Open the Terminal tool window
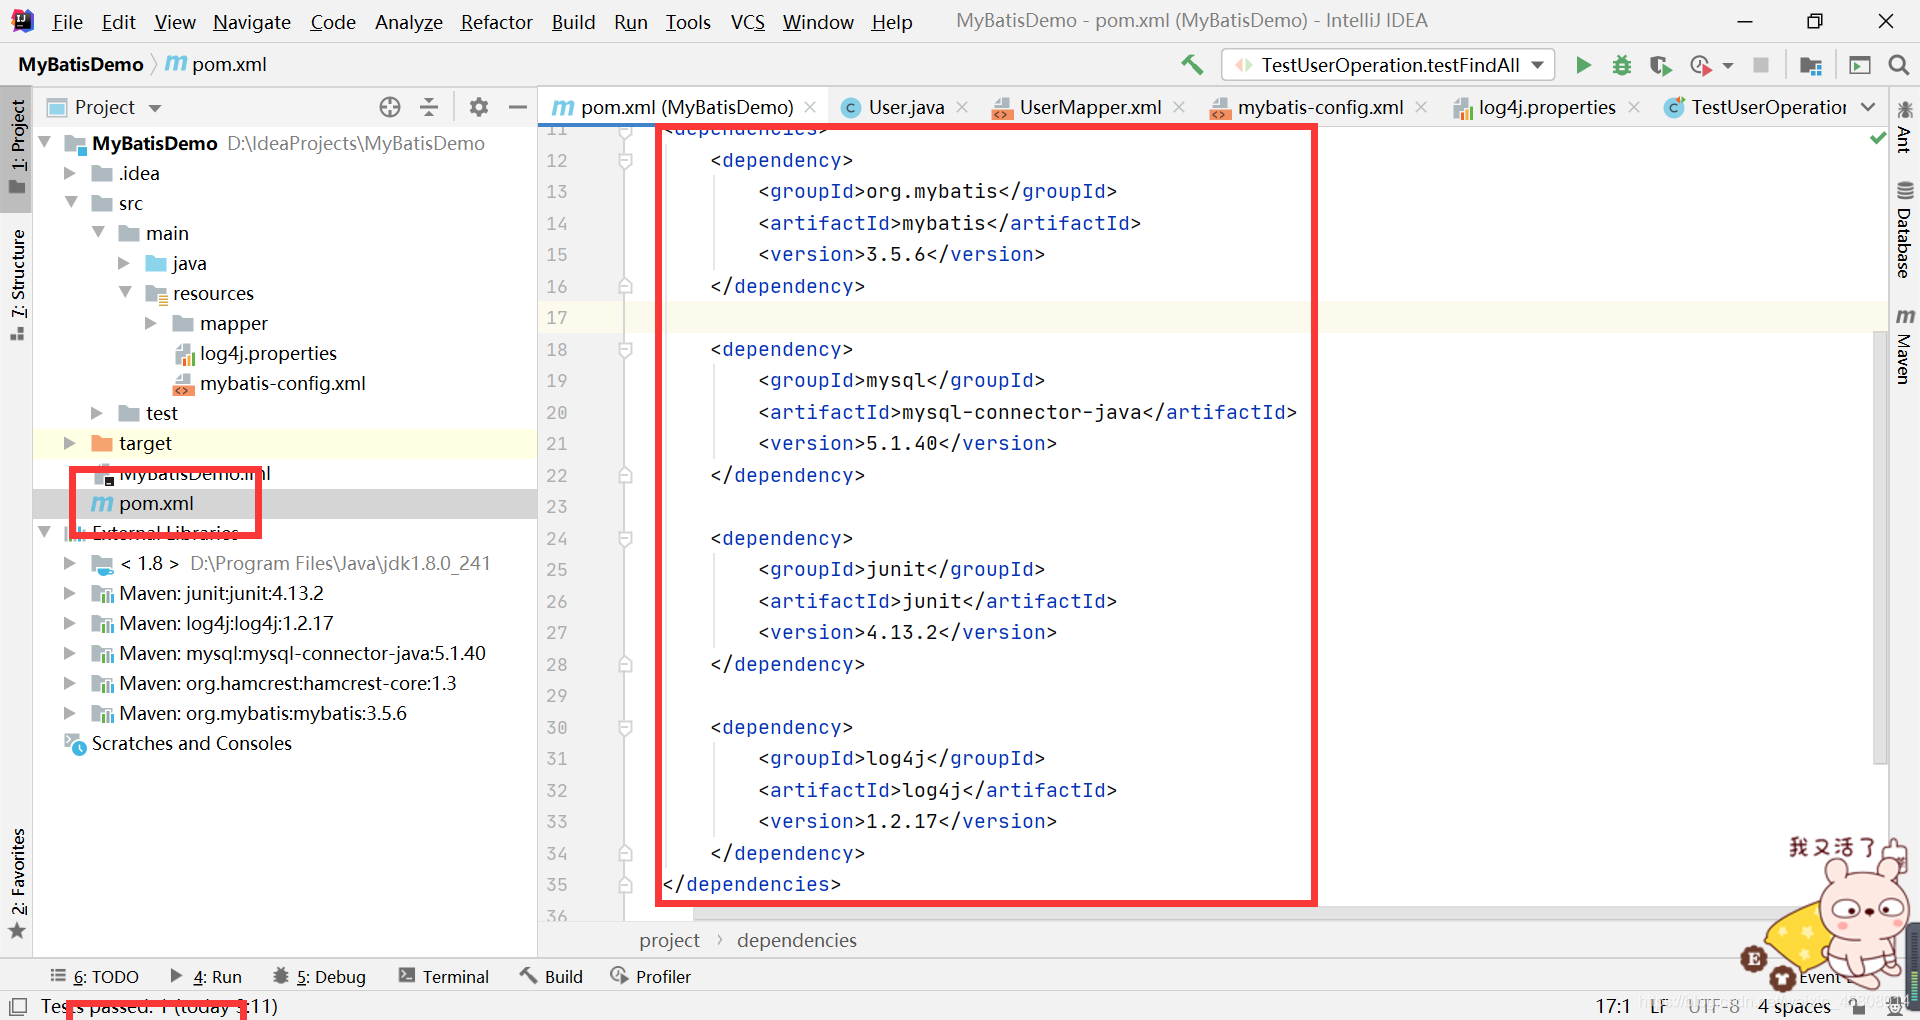The height and width of the screenshot is (1020, 1920). (x=443, y=977)
